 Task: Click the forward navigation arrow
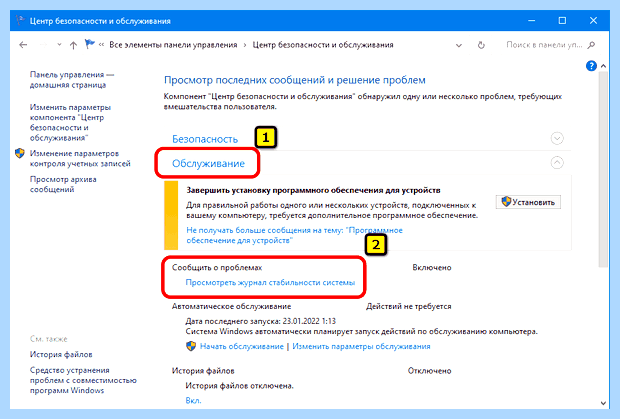pos(43,45)
